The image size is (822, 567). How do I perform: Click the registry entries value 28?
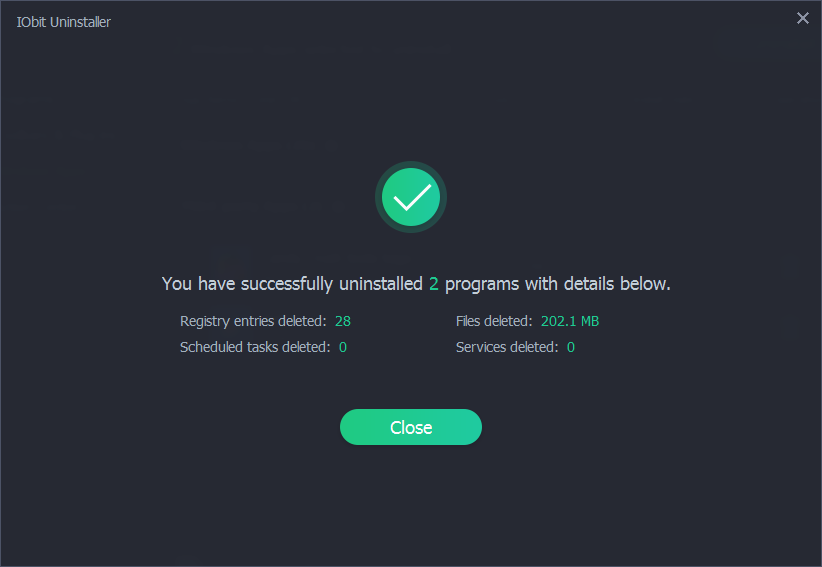pos(343,321)
